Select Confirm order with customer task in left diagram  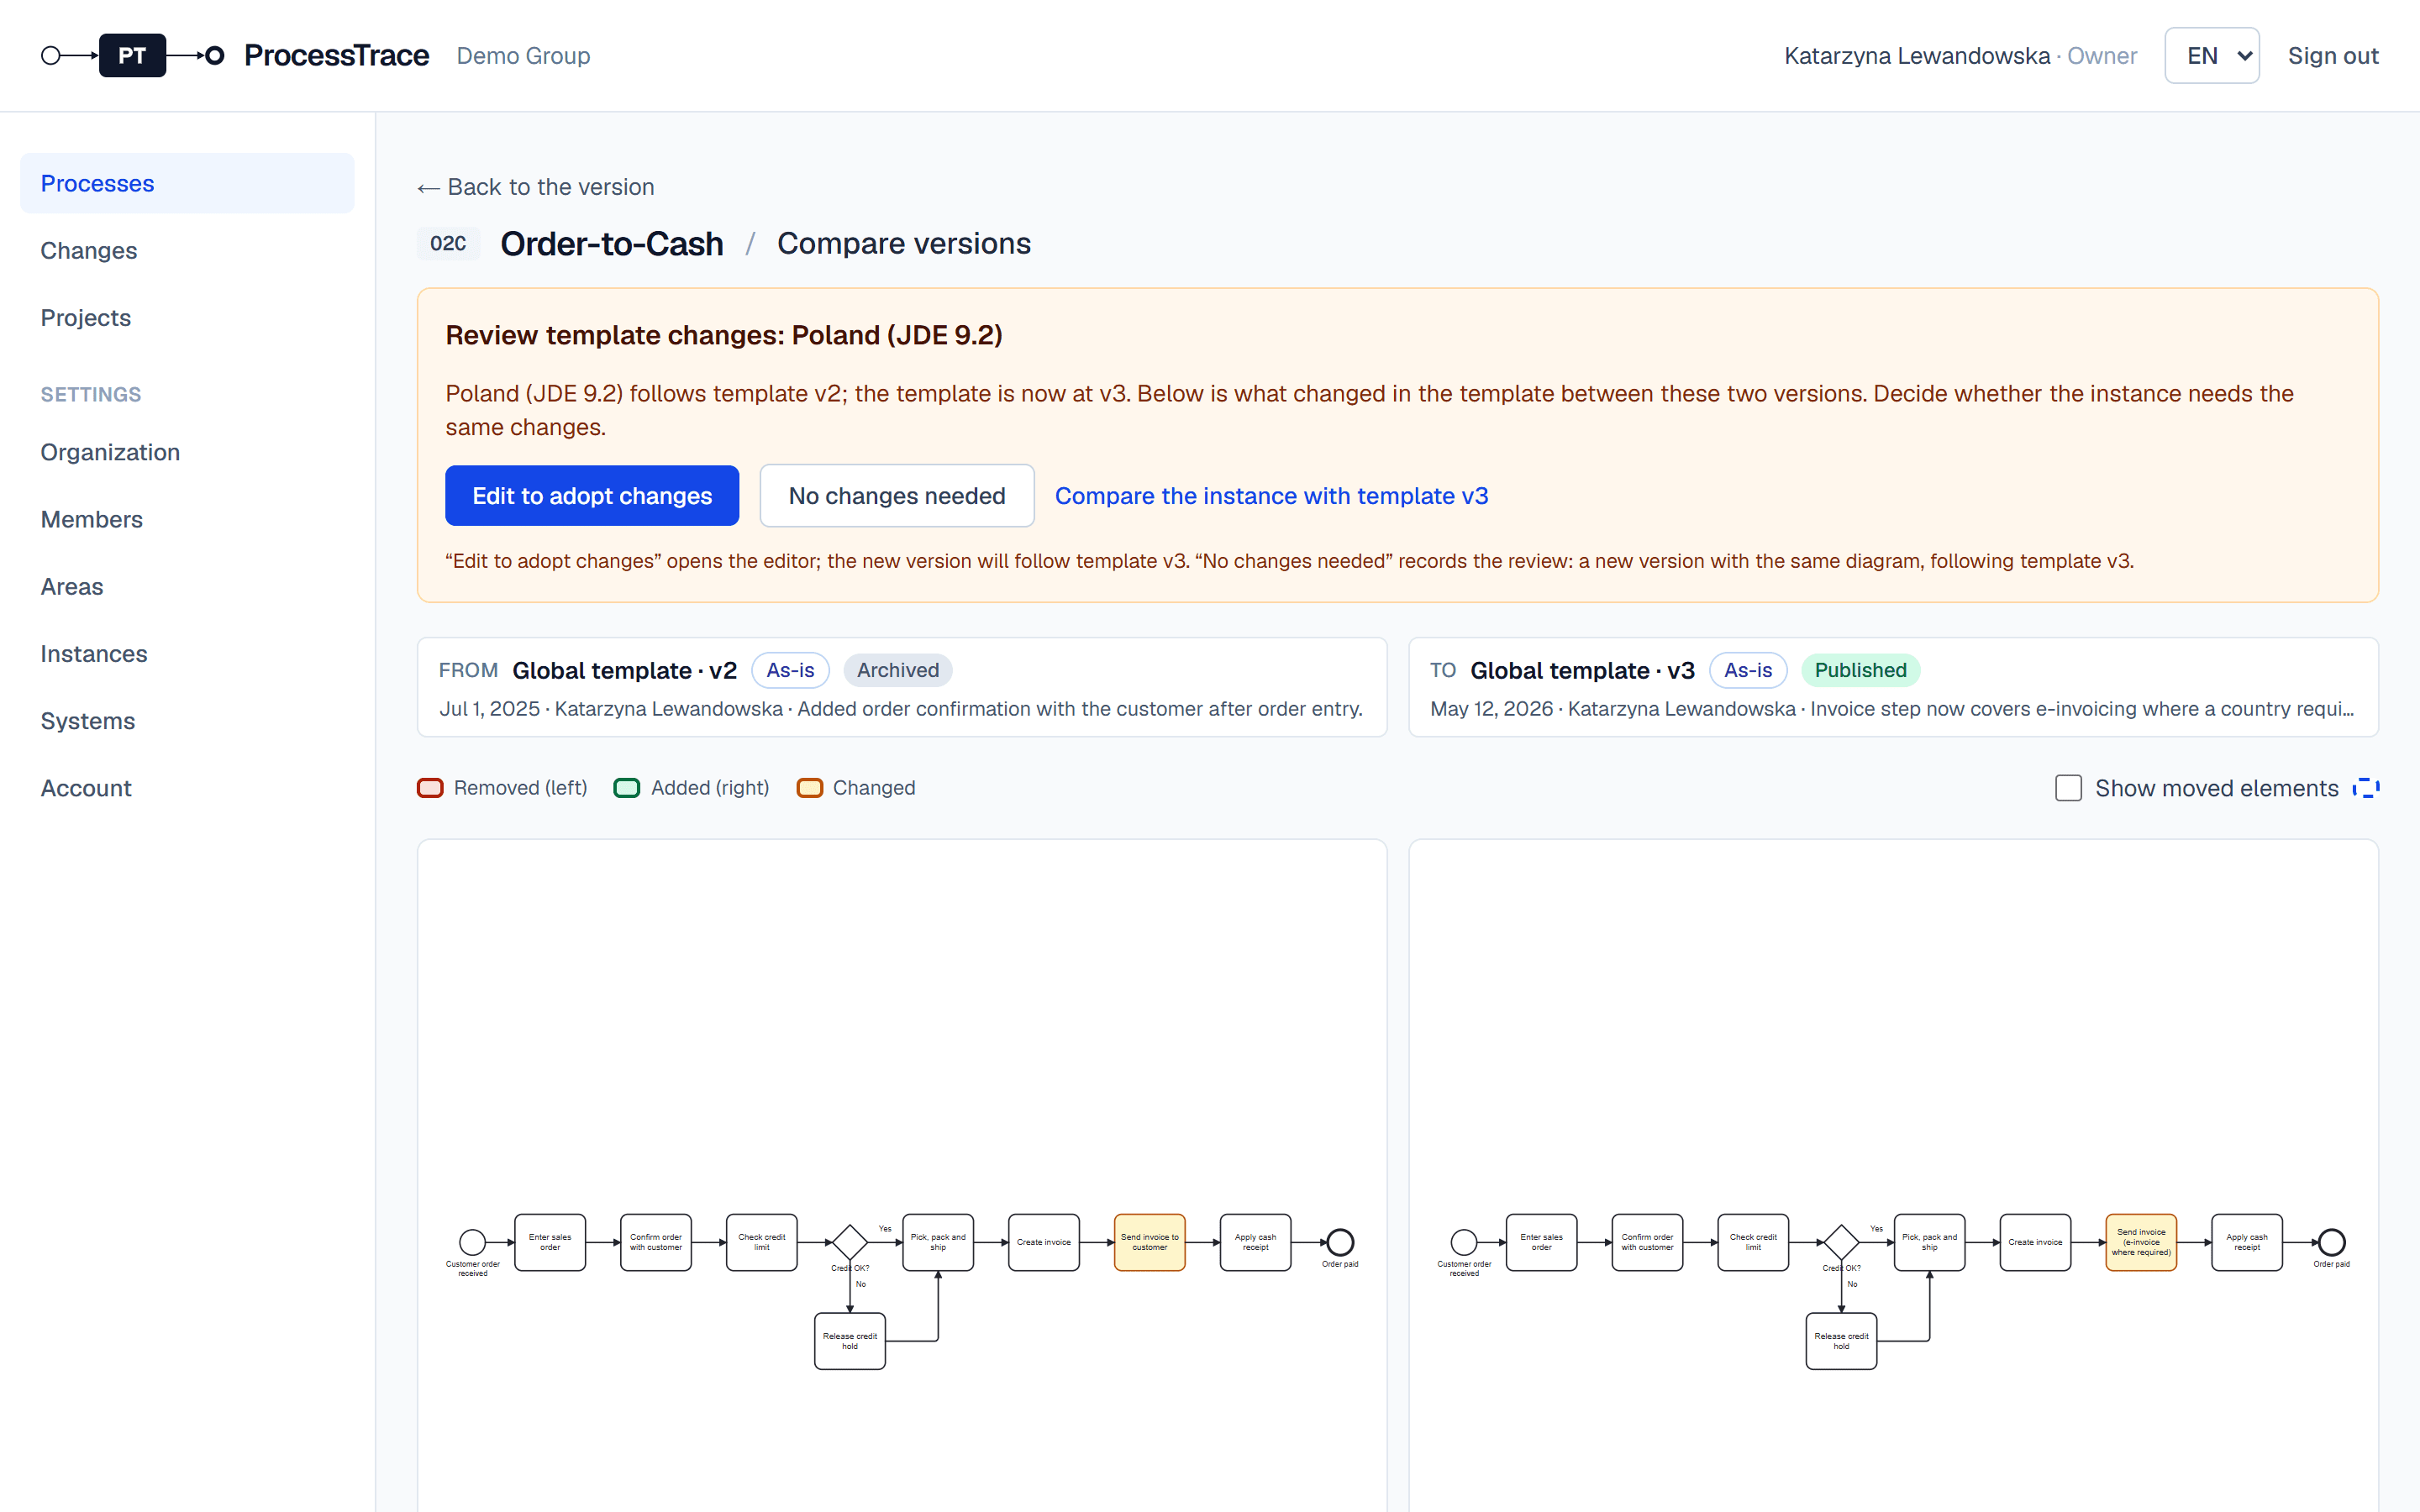click(x=656, y=1242)
